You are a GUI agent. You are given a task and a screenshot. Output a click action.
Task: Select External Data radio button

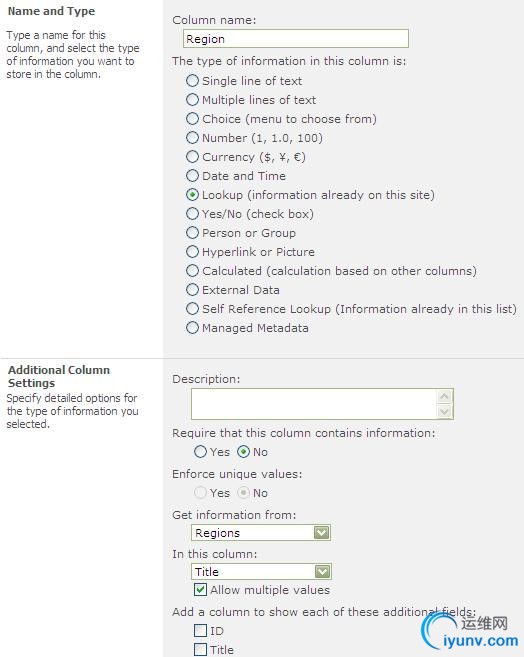point(192,290)
